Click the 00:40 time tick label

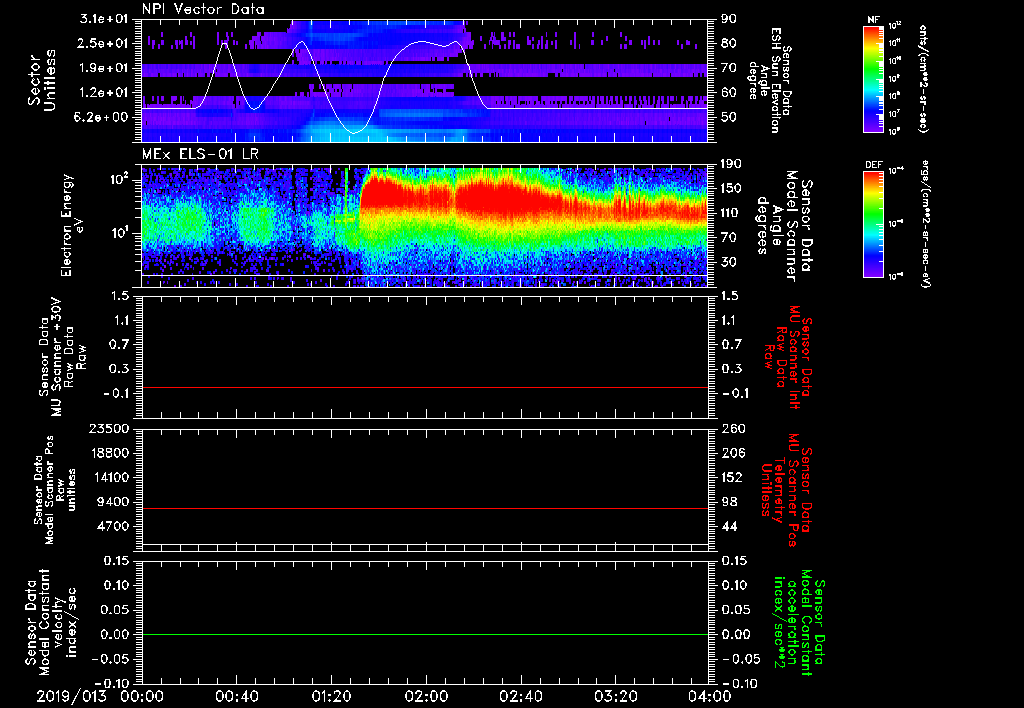pyautogui.click(x=236, y=696)
